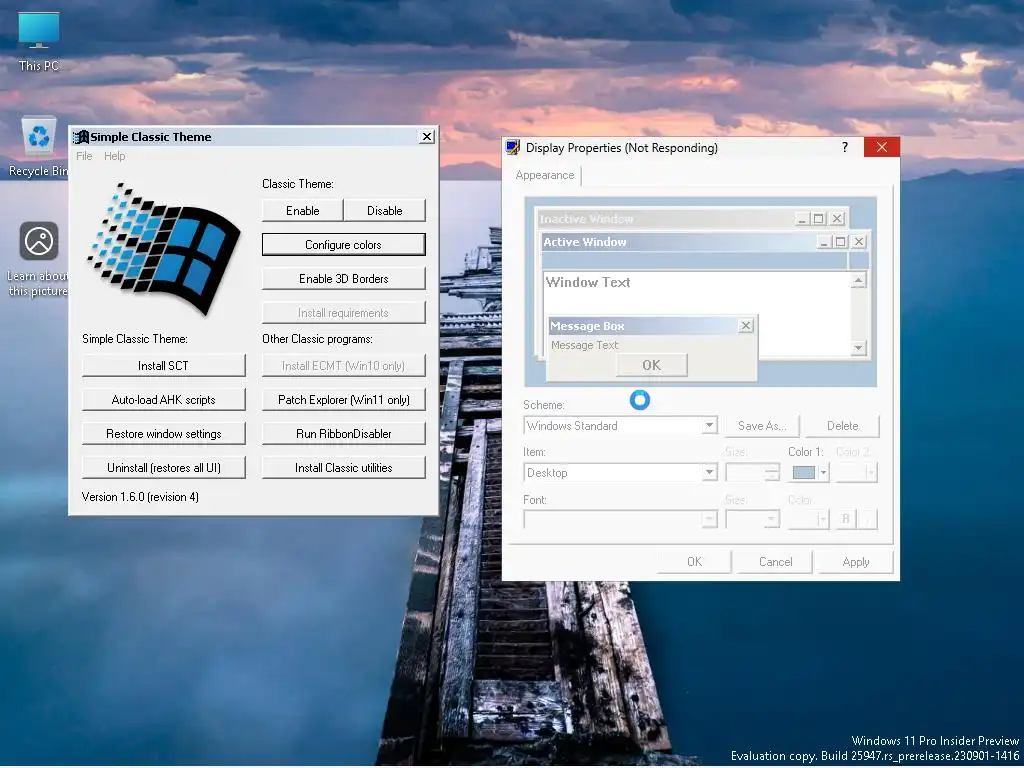
Task: Click the preview Message Box OK button
Action: 652,366
